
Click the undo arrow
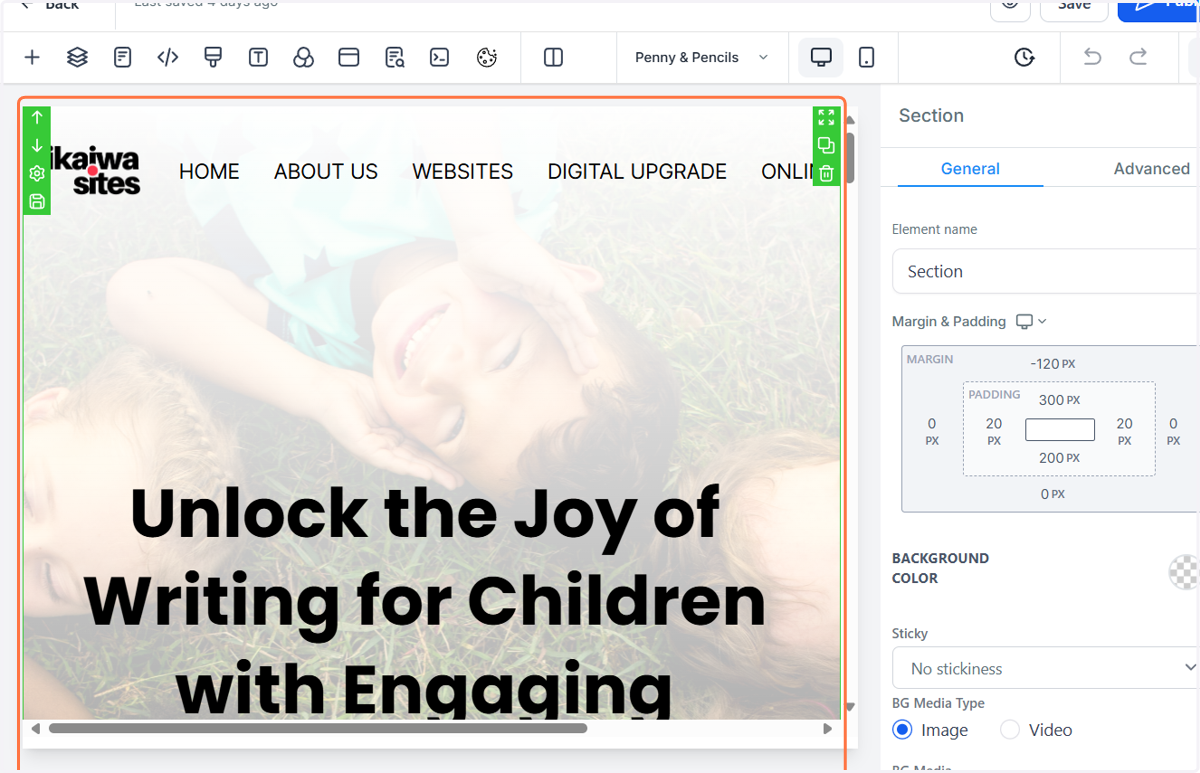click(x=1092, y=58)
